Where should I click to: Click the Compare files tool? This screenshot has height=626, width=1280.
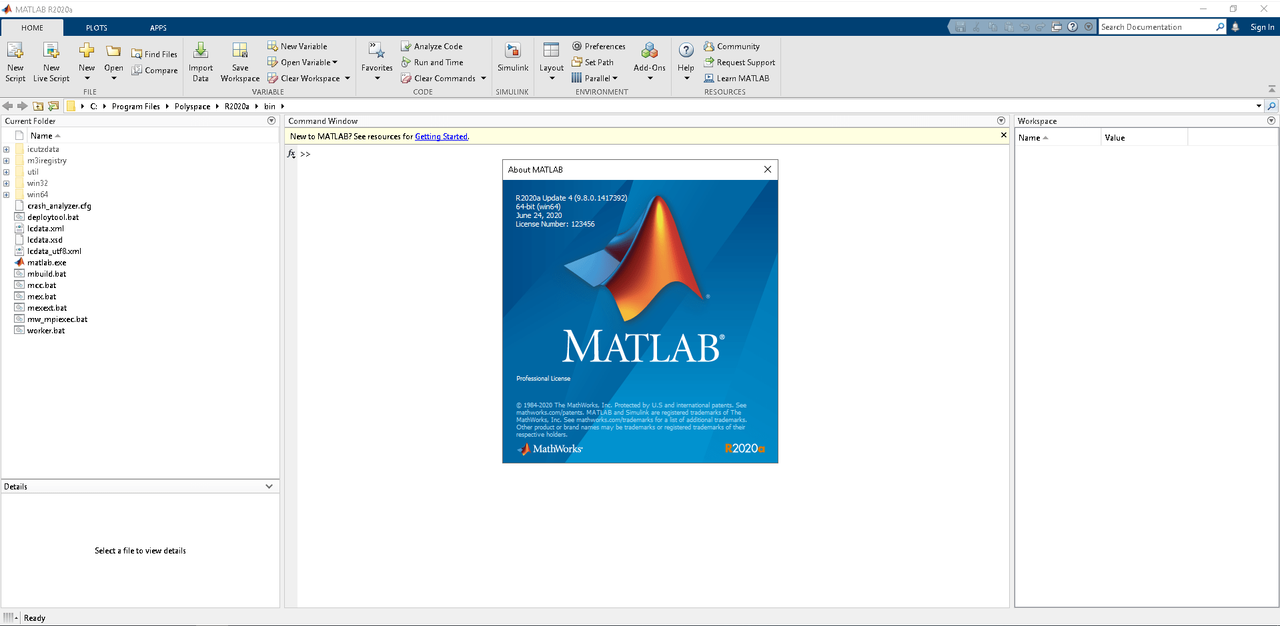154,70
